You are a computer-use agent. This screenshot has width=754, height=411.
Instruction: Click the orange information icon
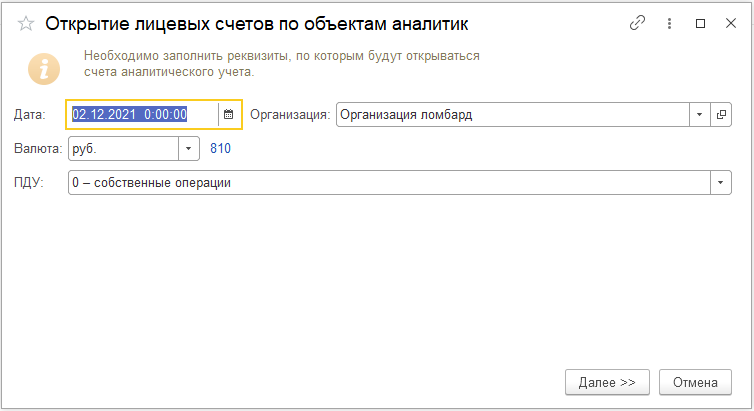point(44,69)
